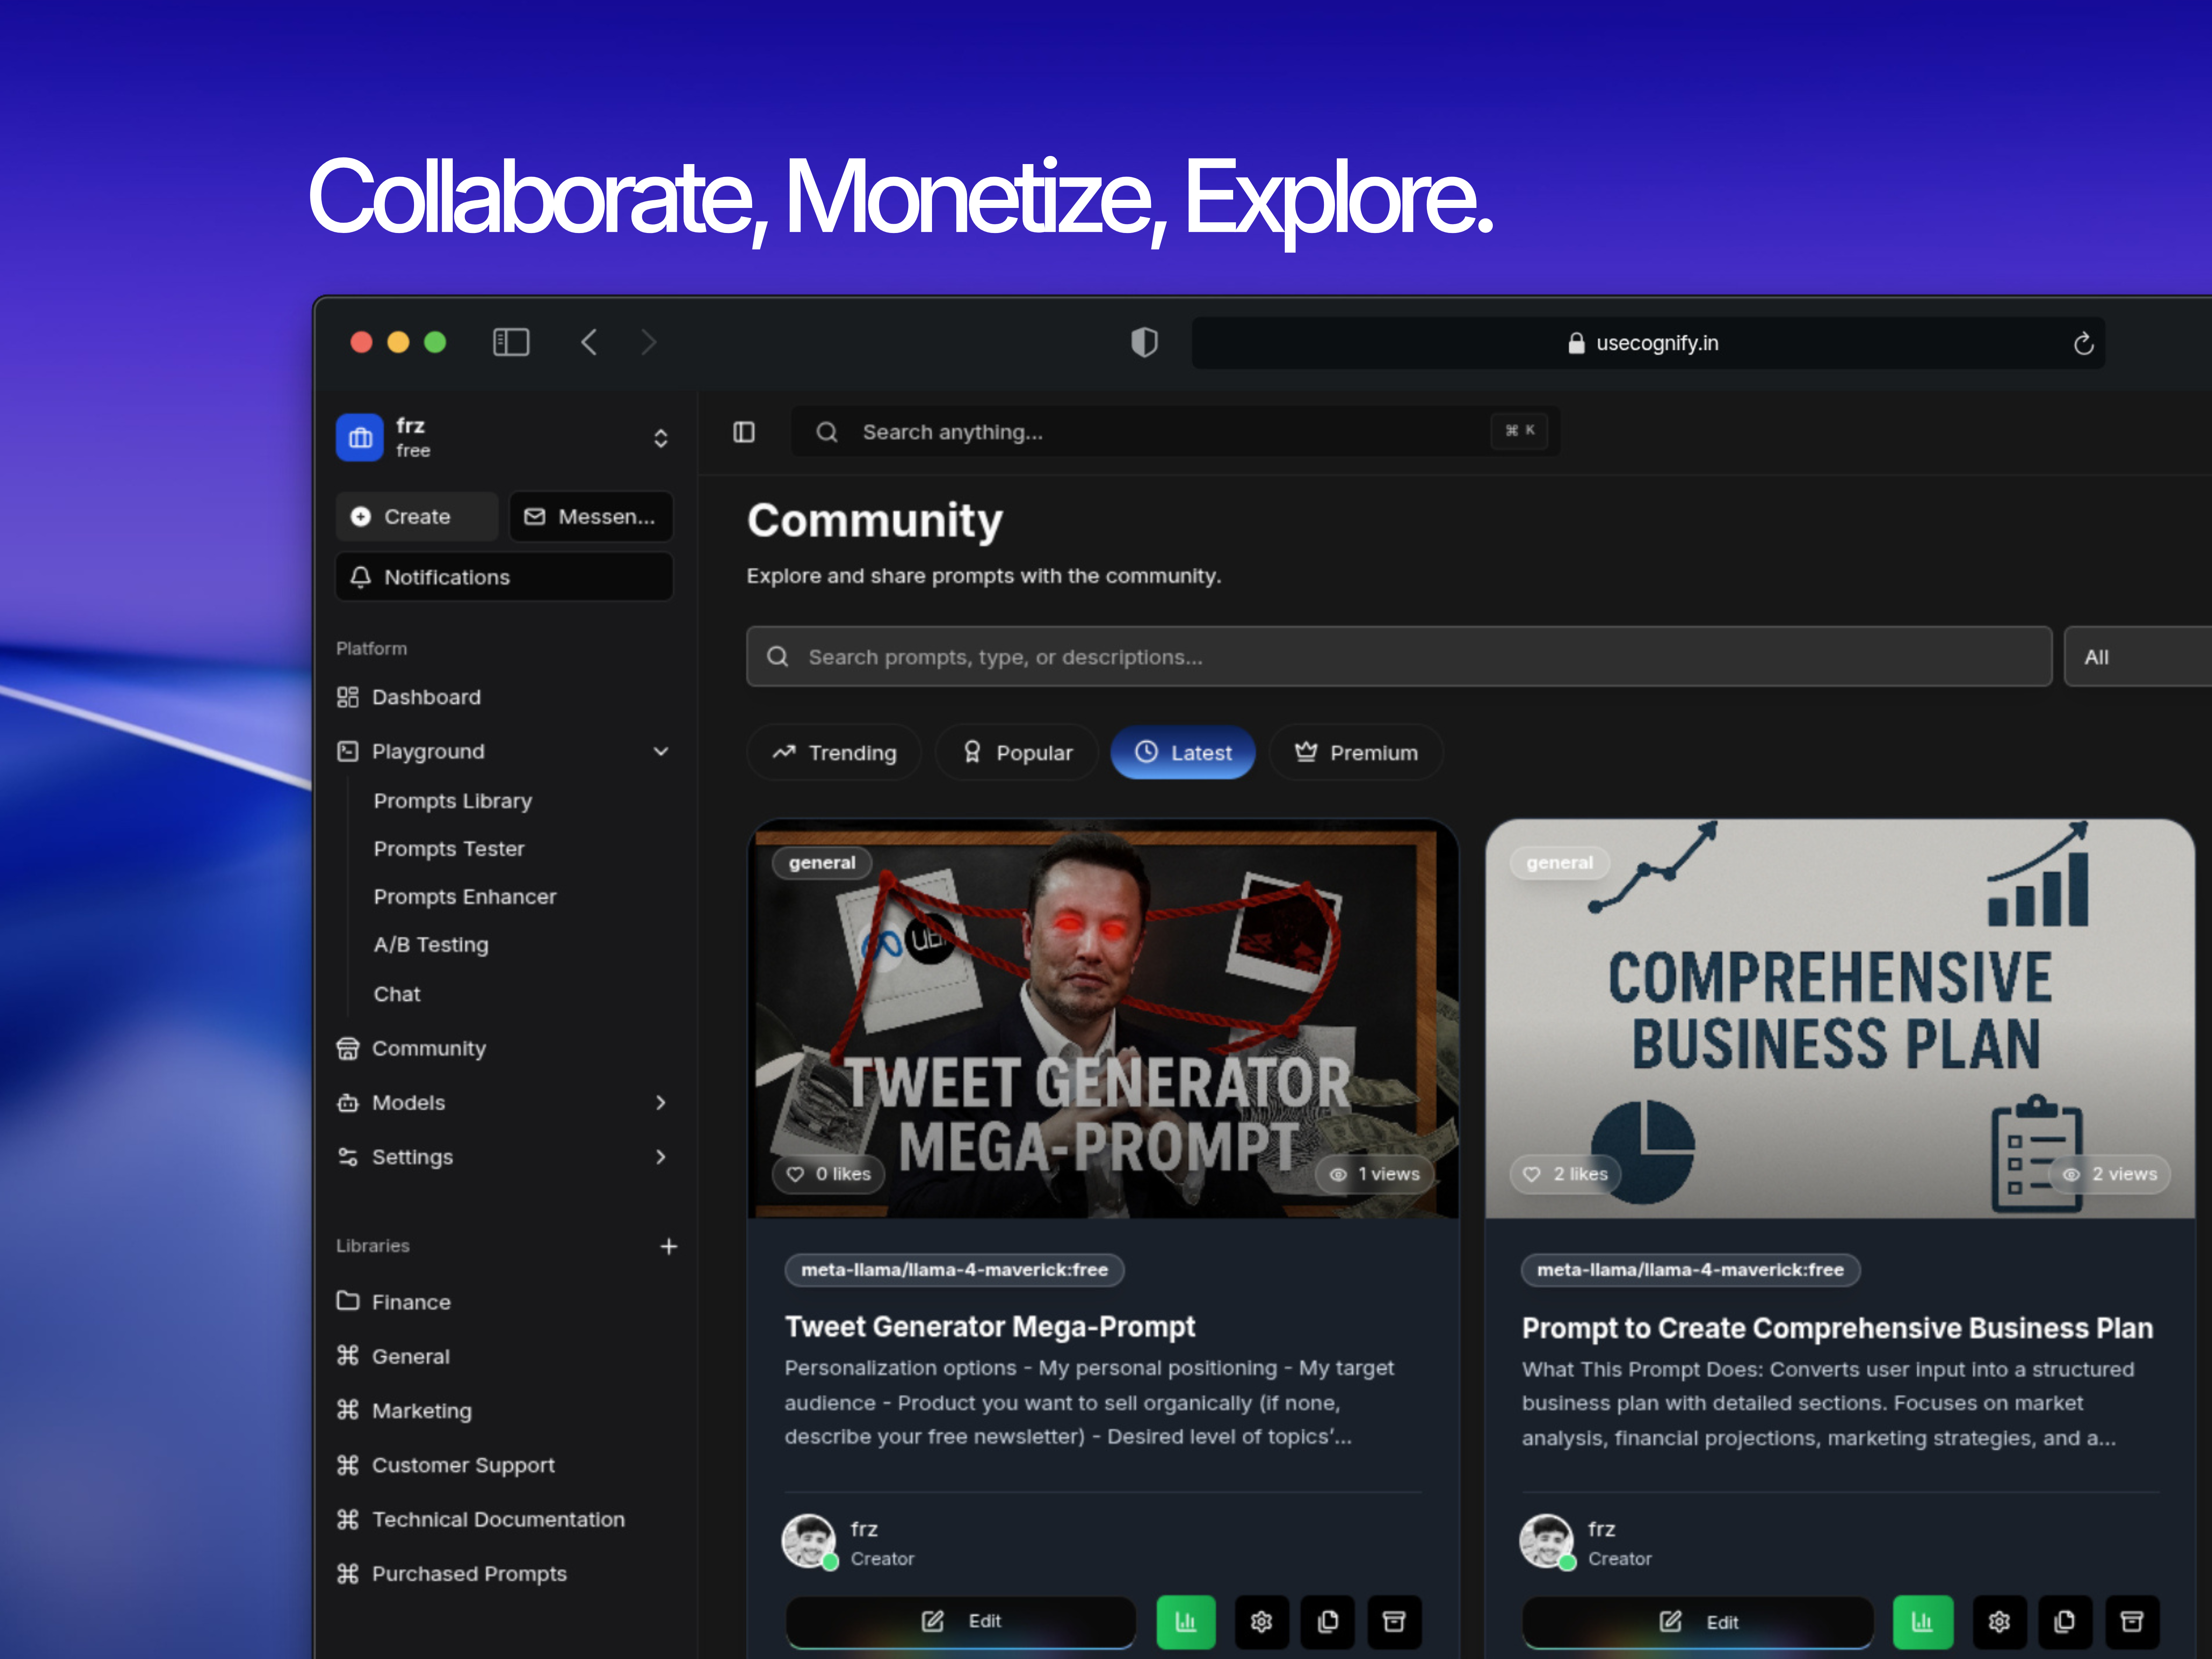Click the privacy shield icon in browser toolbar
Screen dimensions: 2212x1659
tap(1144, 343)
